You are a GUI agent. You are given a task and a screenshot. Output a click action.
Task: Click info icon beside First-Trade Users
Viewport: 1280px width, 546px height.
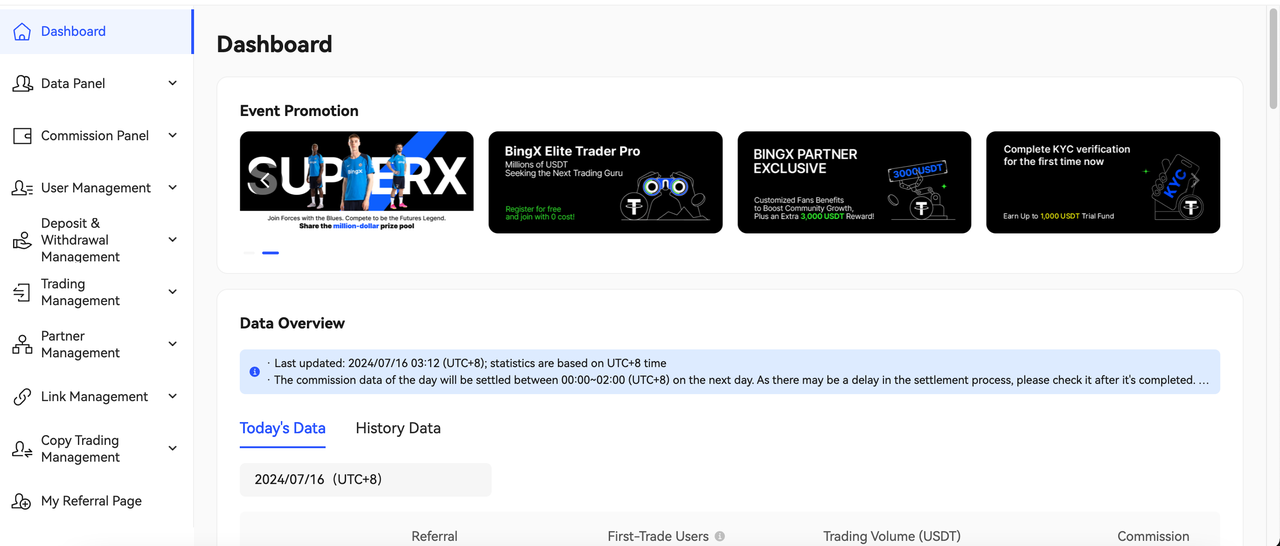pyautogui.click(x=719, y=537)
